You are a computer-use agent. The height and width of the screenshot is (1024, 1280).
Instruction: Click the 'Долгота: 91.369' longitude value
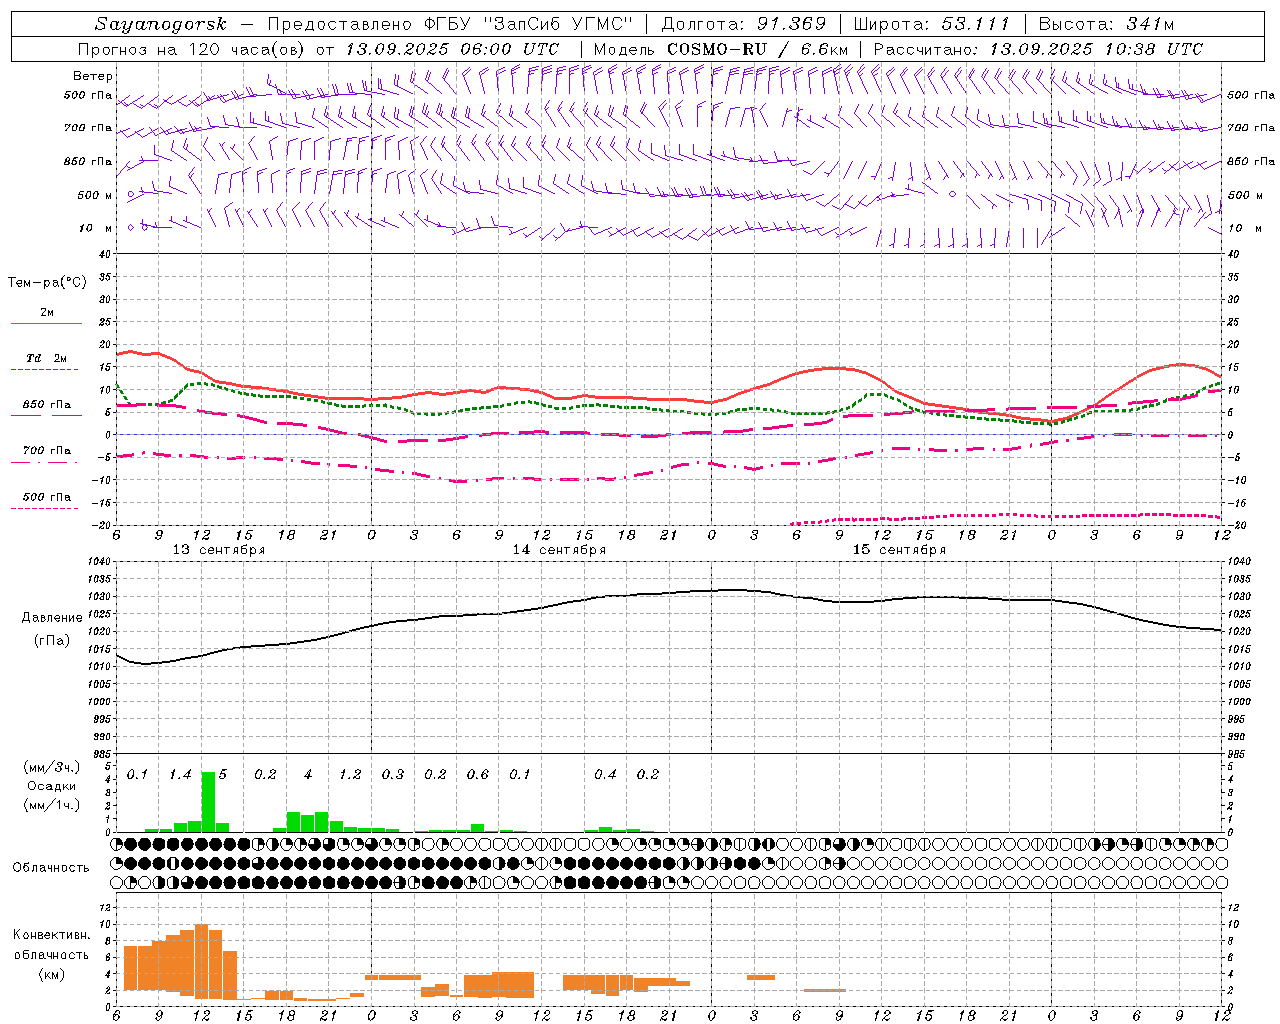743,24
